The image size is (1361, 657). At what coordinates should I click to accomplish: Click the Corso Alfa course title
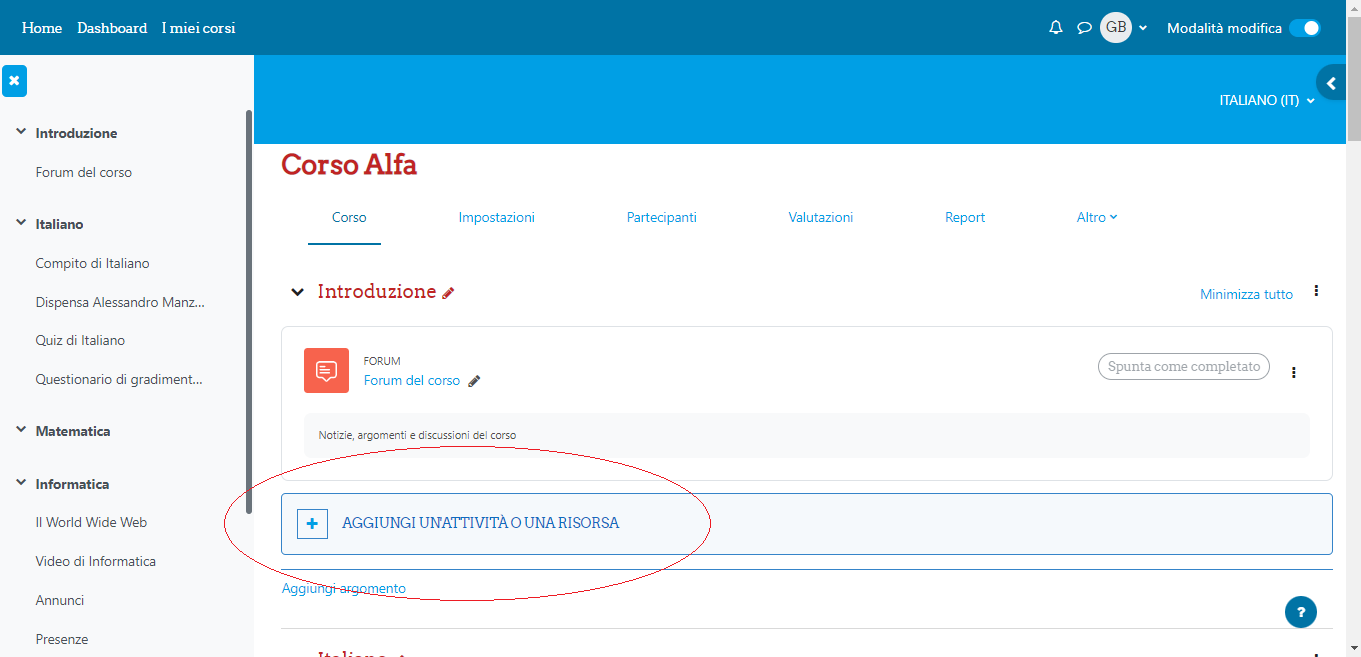349,165
